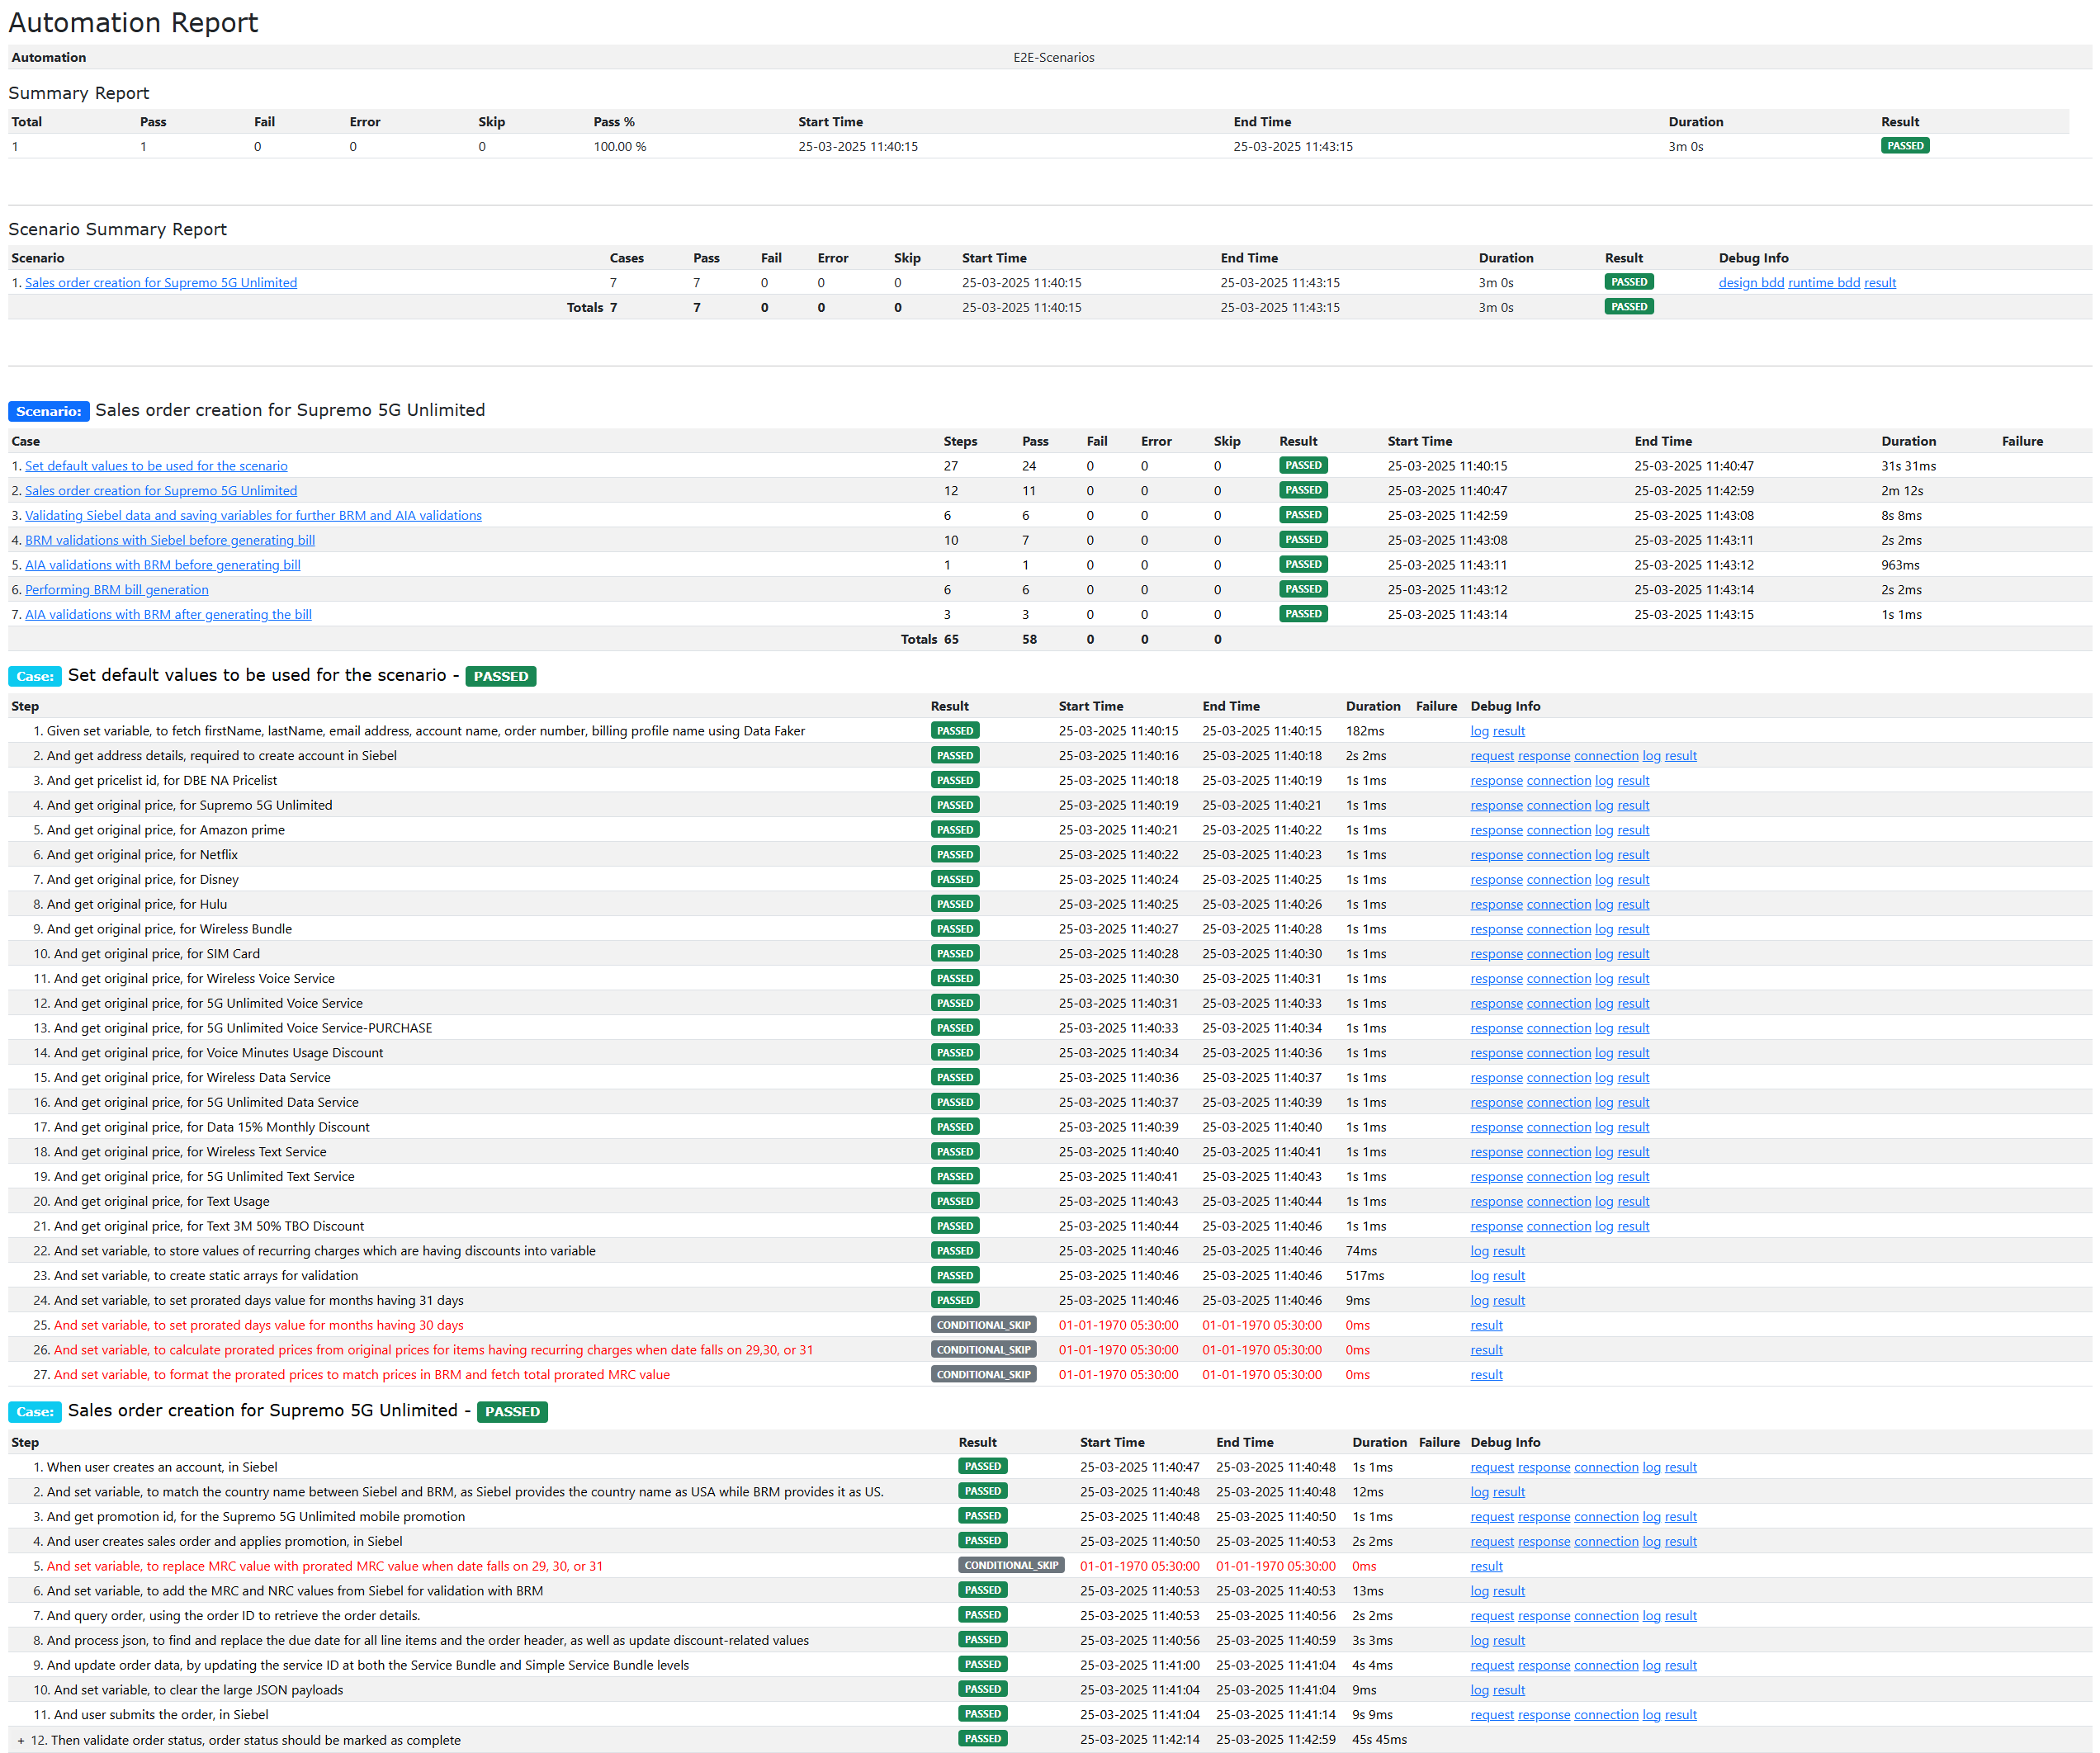Viewport: 2100px width, 1753px height.
Task: Open 'AIA validations with BRM after generating the bill'
Action: click(168, 615)
